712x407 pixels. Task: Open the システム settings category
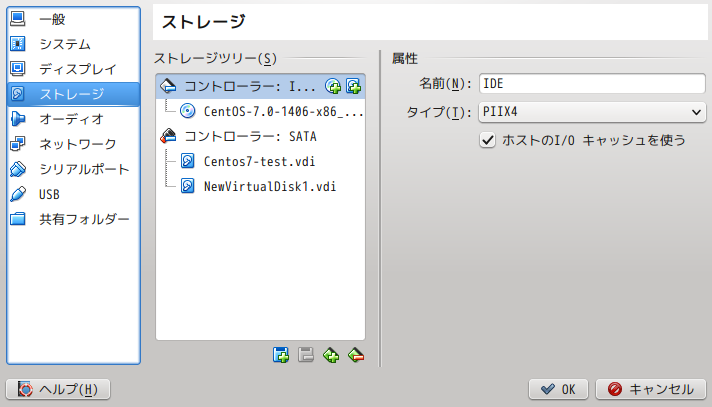(x=73, y=44)
